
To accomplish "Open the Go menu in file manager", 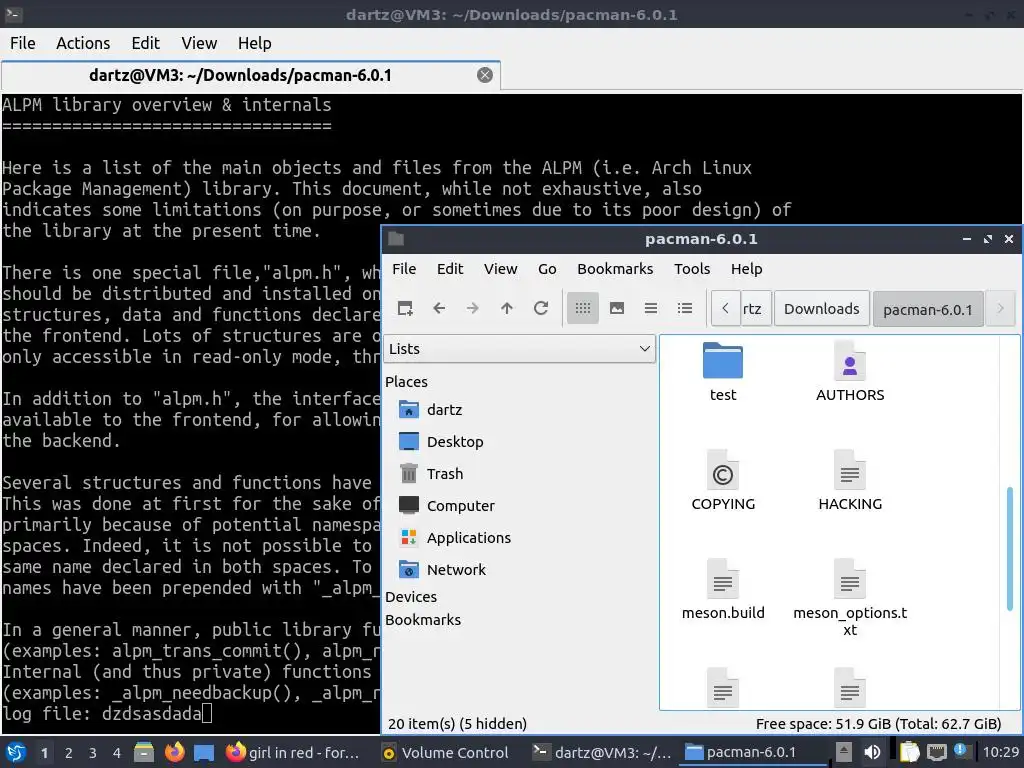I will pyautogui.click(x=547, y=269).
